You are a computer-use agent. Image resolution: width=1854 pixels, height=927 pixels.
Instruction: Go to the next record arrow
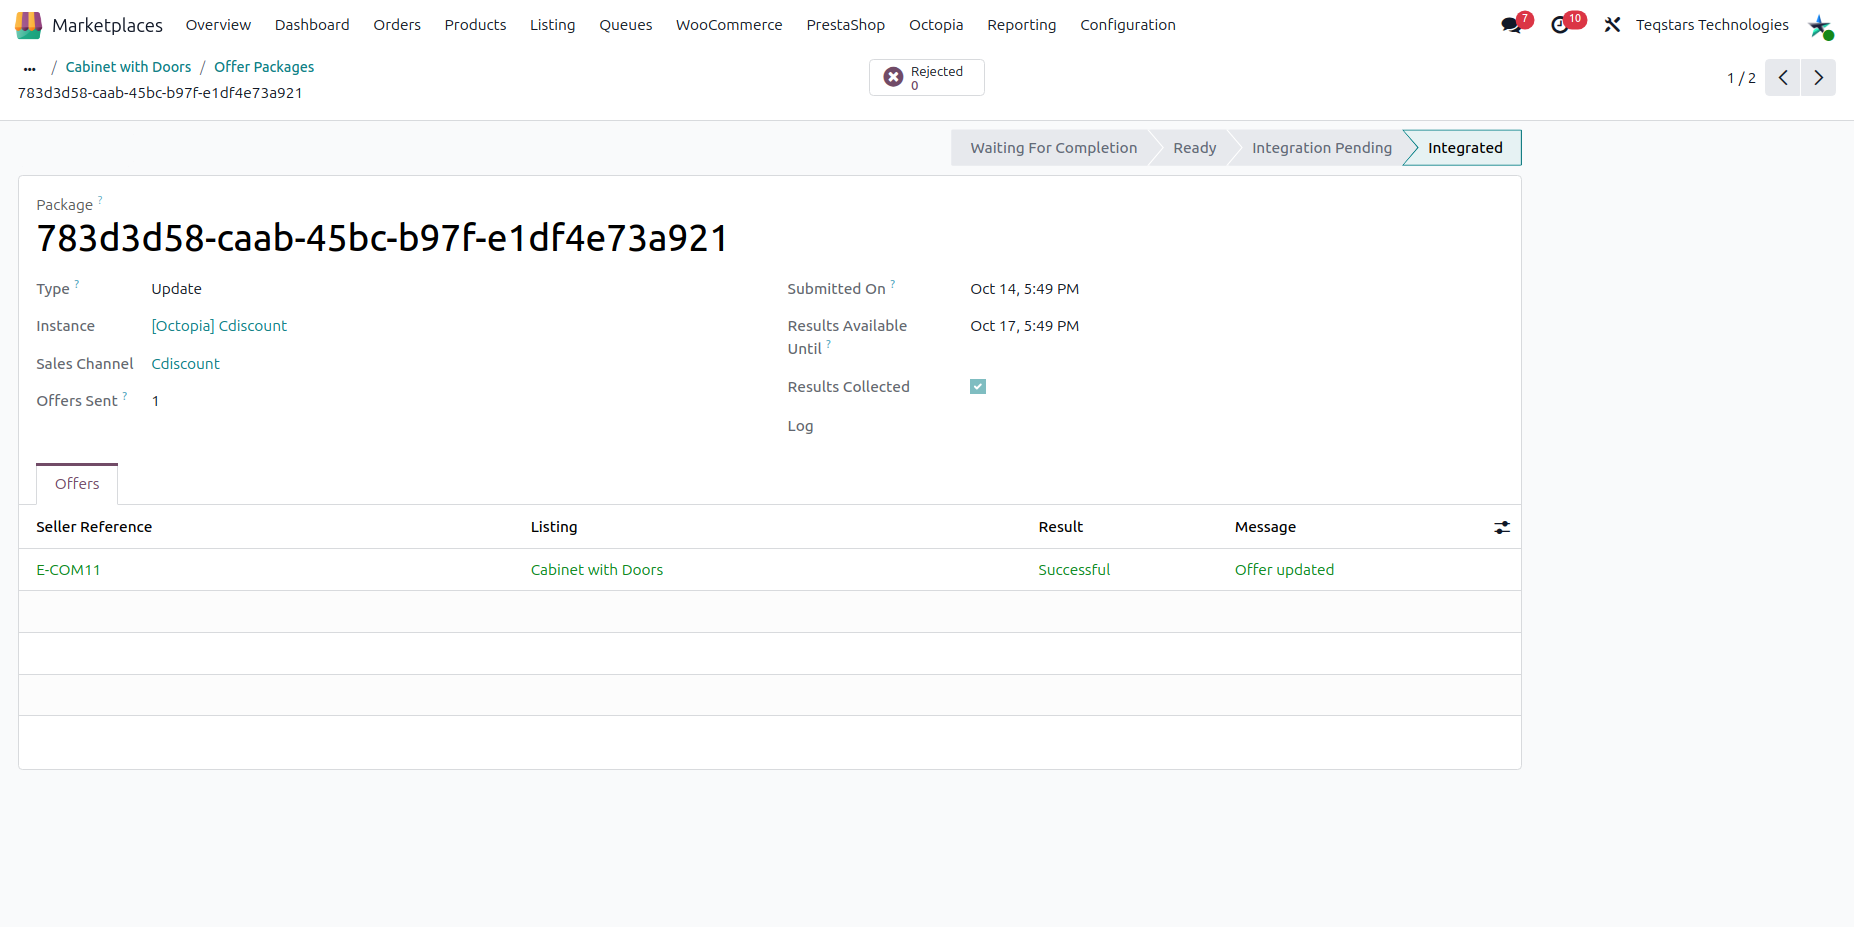click(1819, 78)
